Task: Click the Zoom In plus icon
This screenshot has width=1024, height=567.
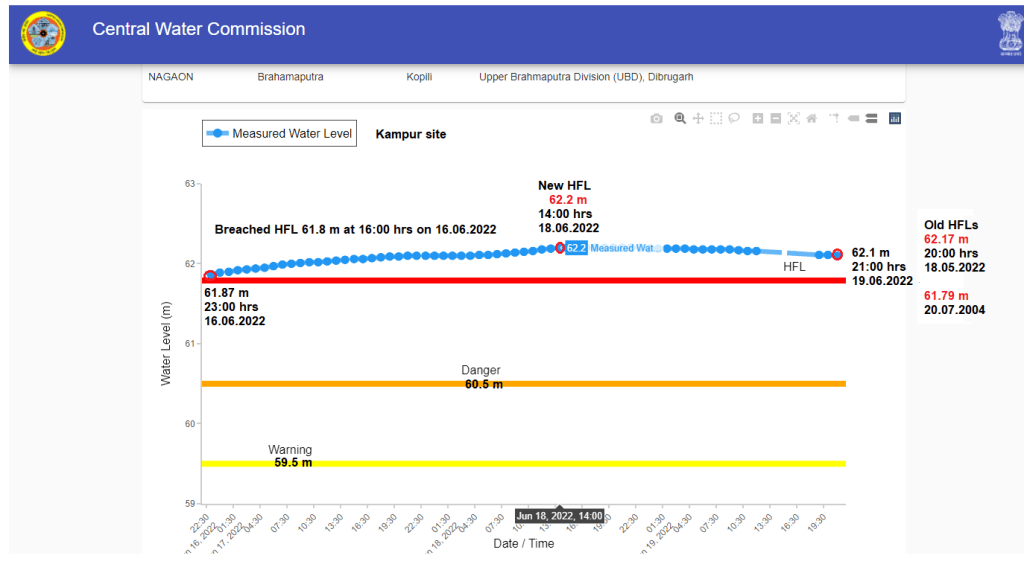Action: [758, 118]
